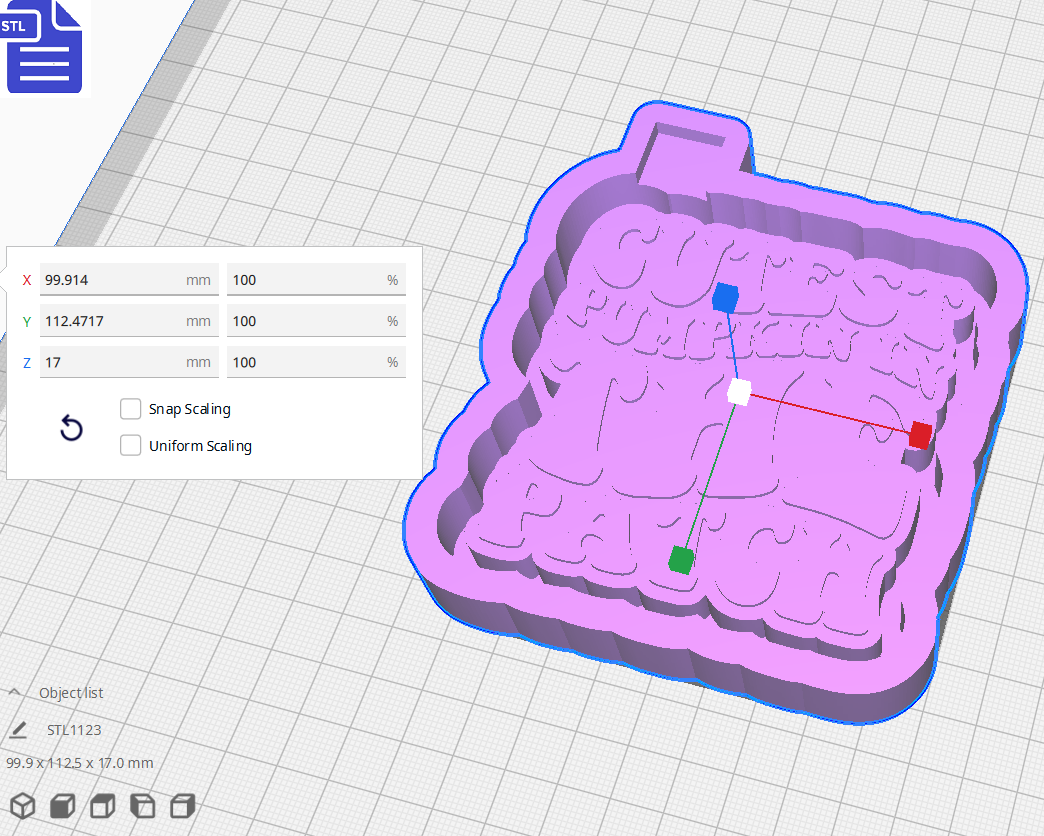This screenshot has height=836, width=1044.
Task: Edit the Z height value of 17
Action: pos(129,362)
